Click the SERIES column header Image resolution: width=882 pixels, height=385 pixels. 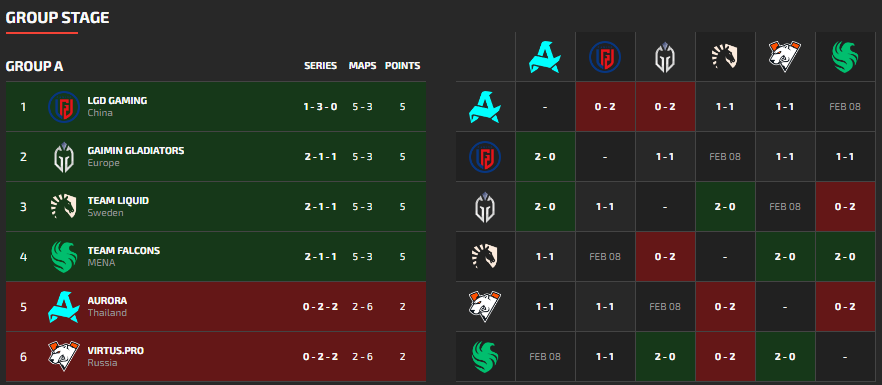(321, 66)
